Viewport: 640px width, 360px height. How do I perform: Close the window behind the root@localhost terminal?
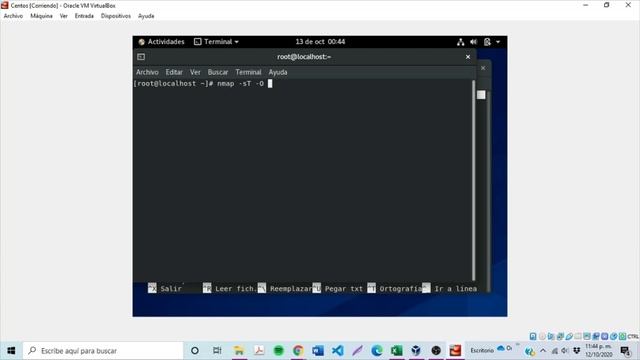483,68
